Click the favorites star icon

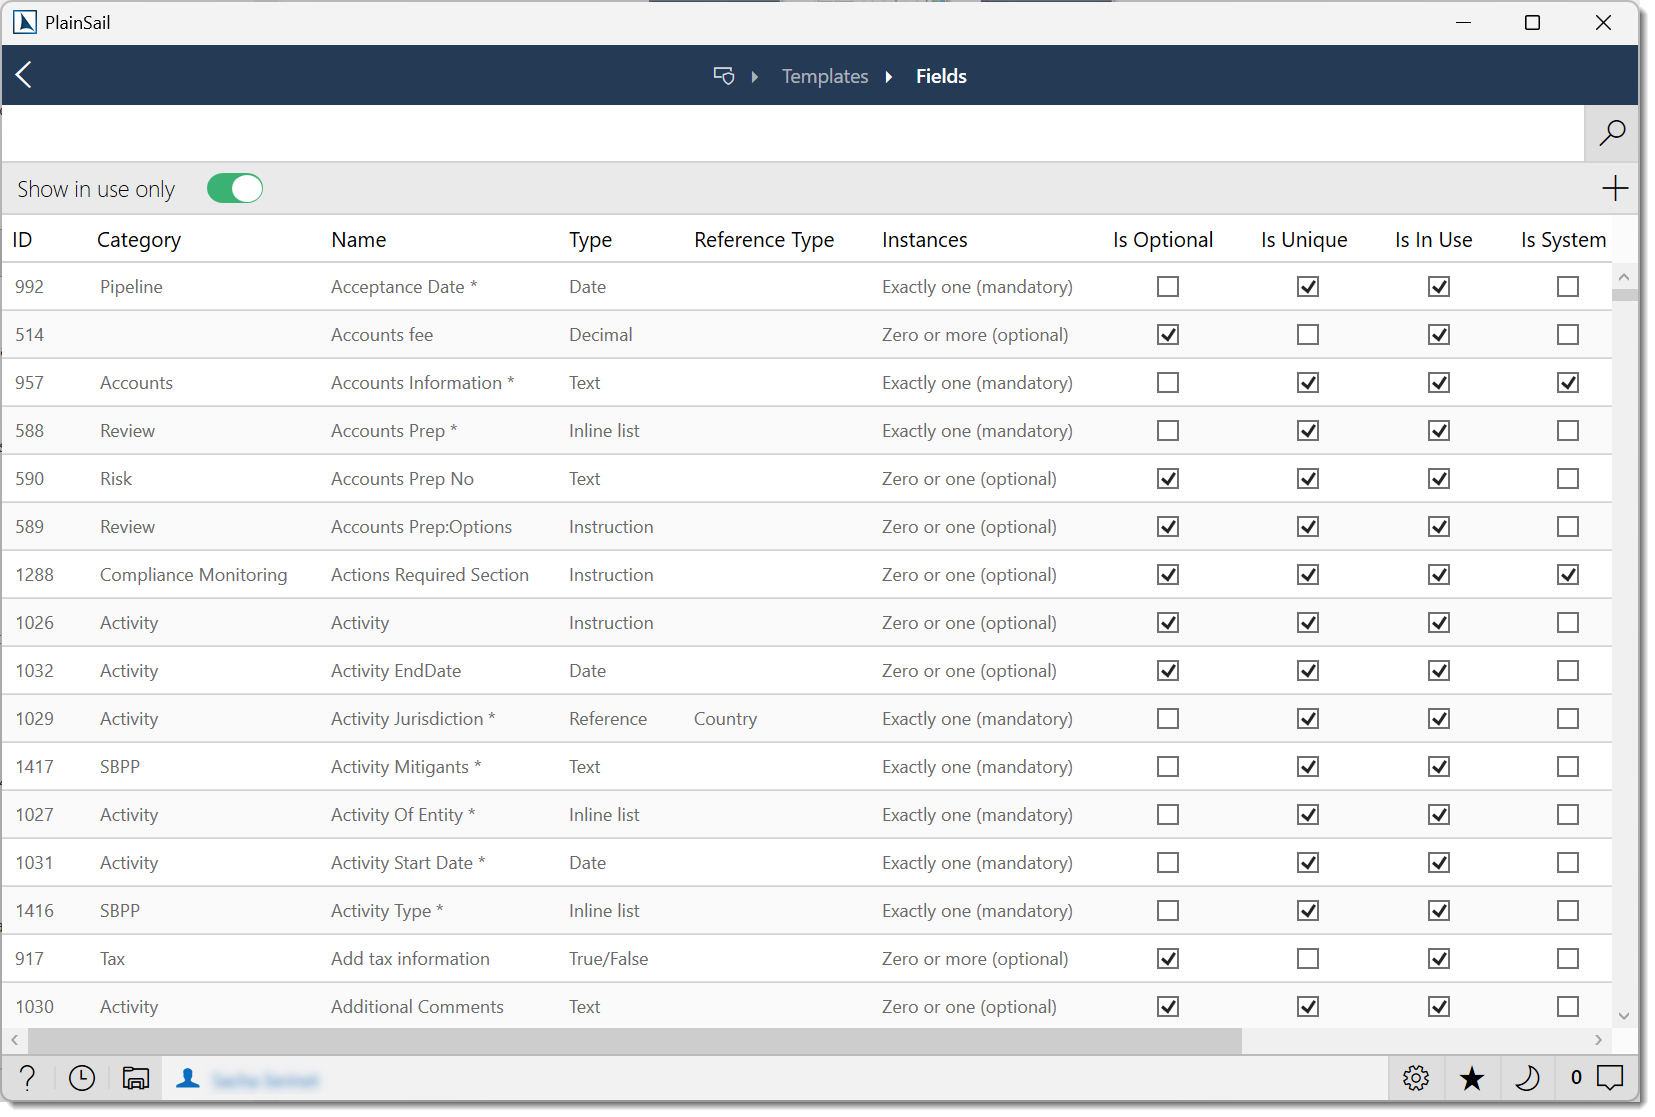coord(1471,1078)
